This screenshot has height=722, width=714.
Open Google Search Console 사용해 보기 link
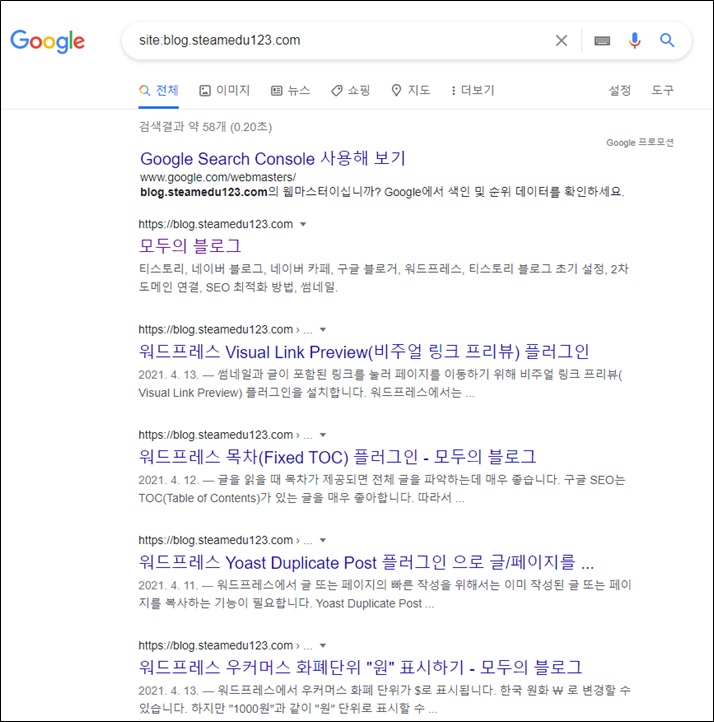[273, 158]
